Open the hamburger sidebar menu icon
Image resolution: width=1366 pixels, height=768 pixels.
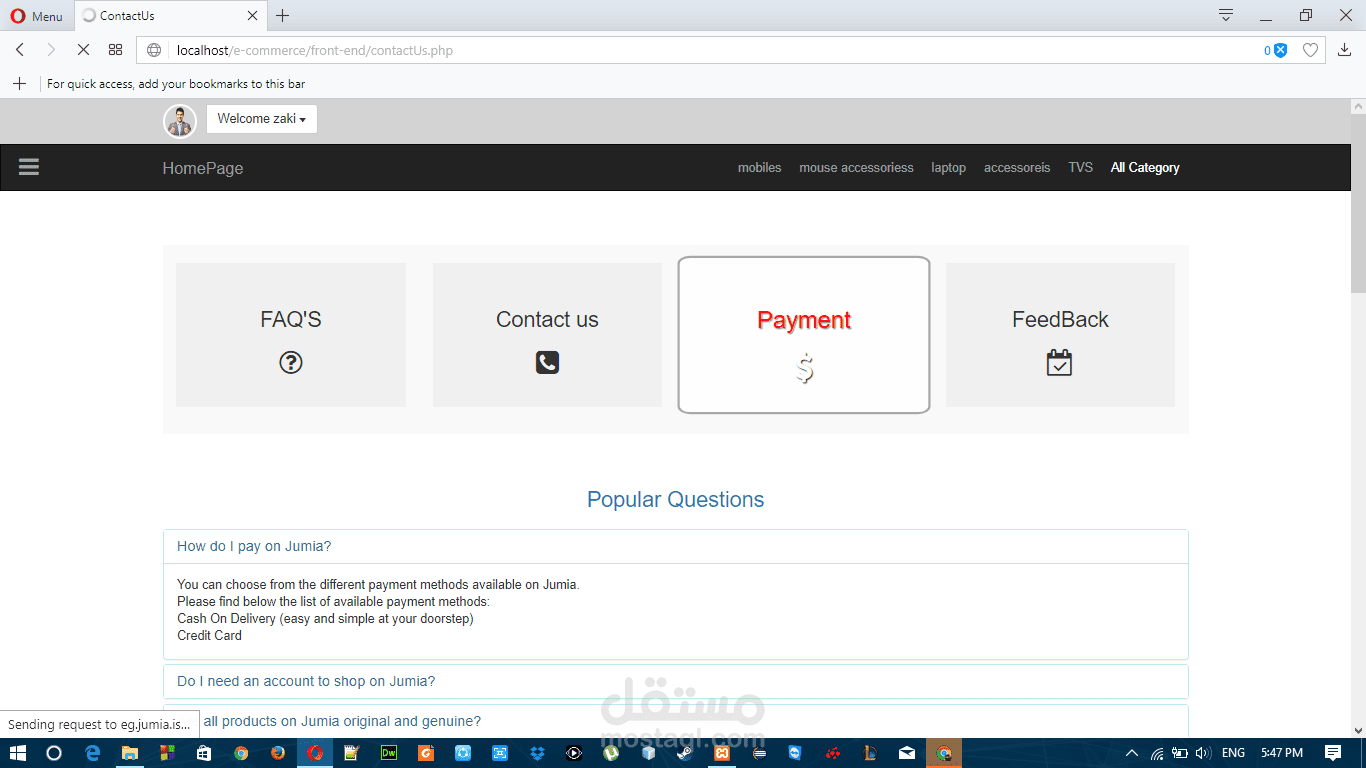pyautogui.click(x=29, y=167)
